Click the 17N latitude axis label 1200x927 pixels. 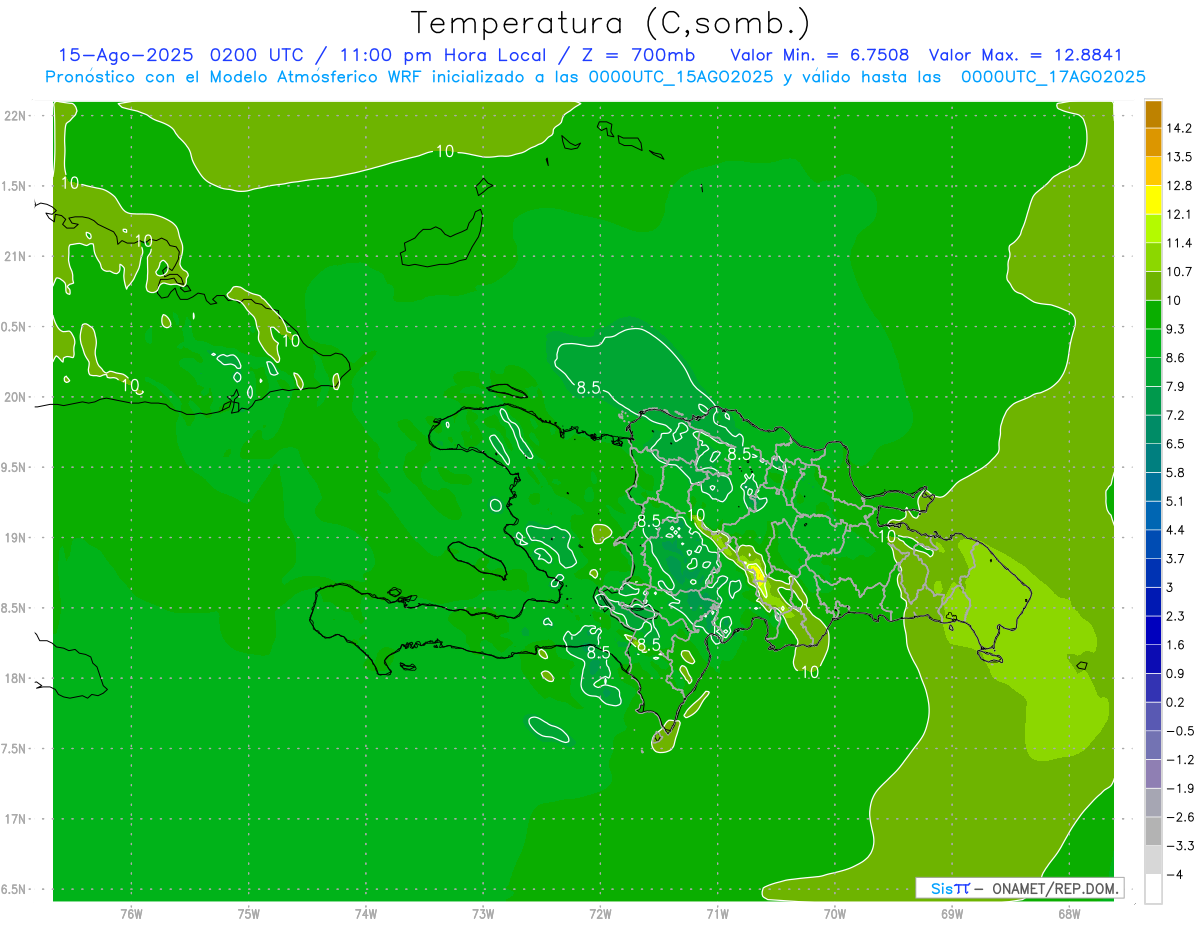(17, 819)
